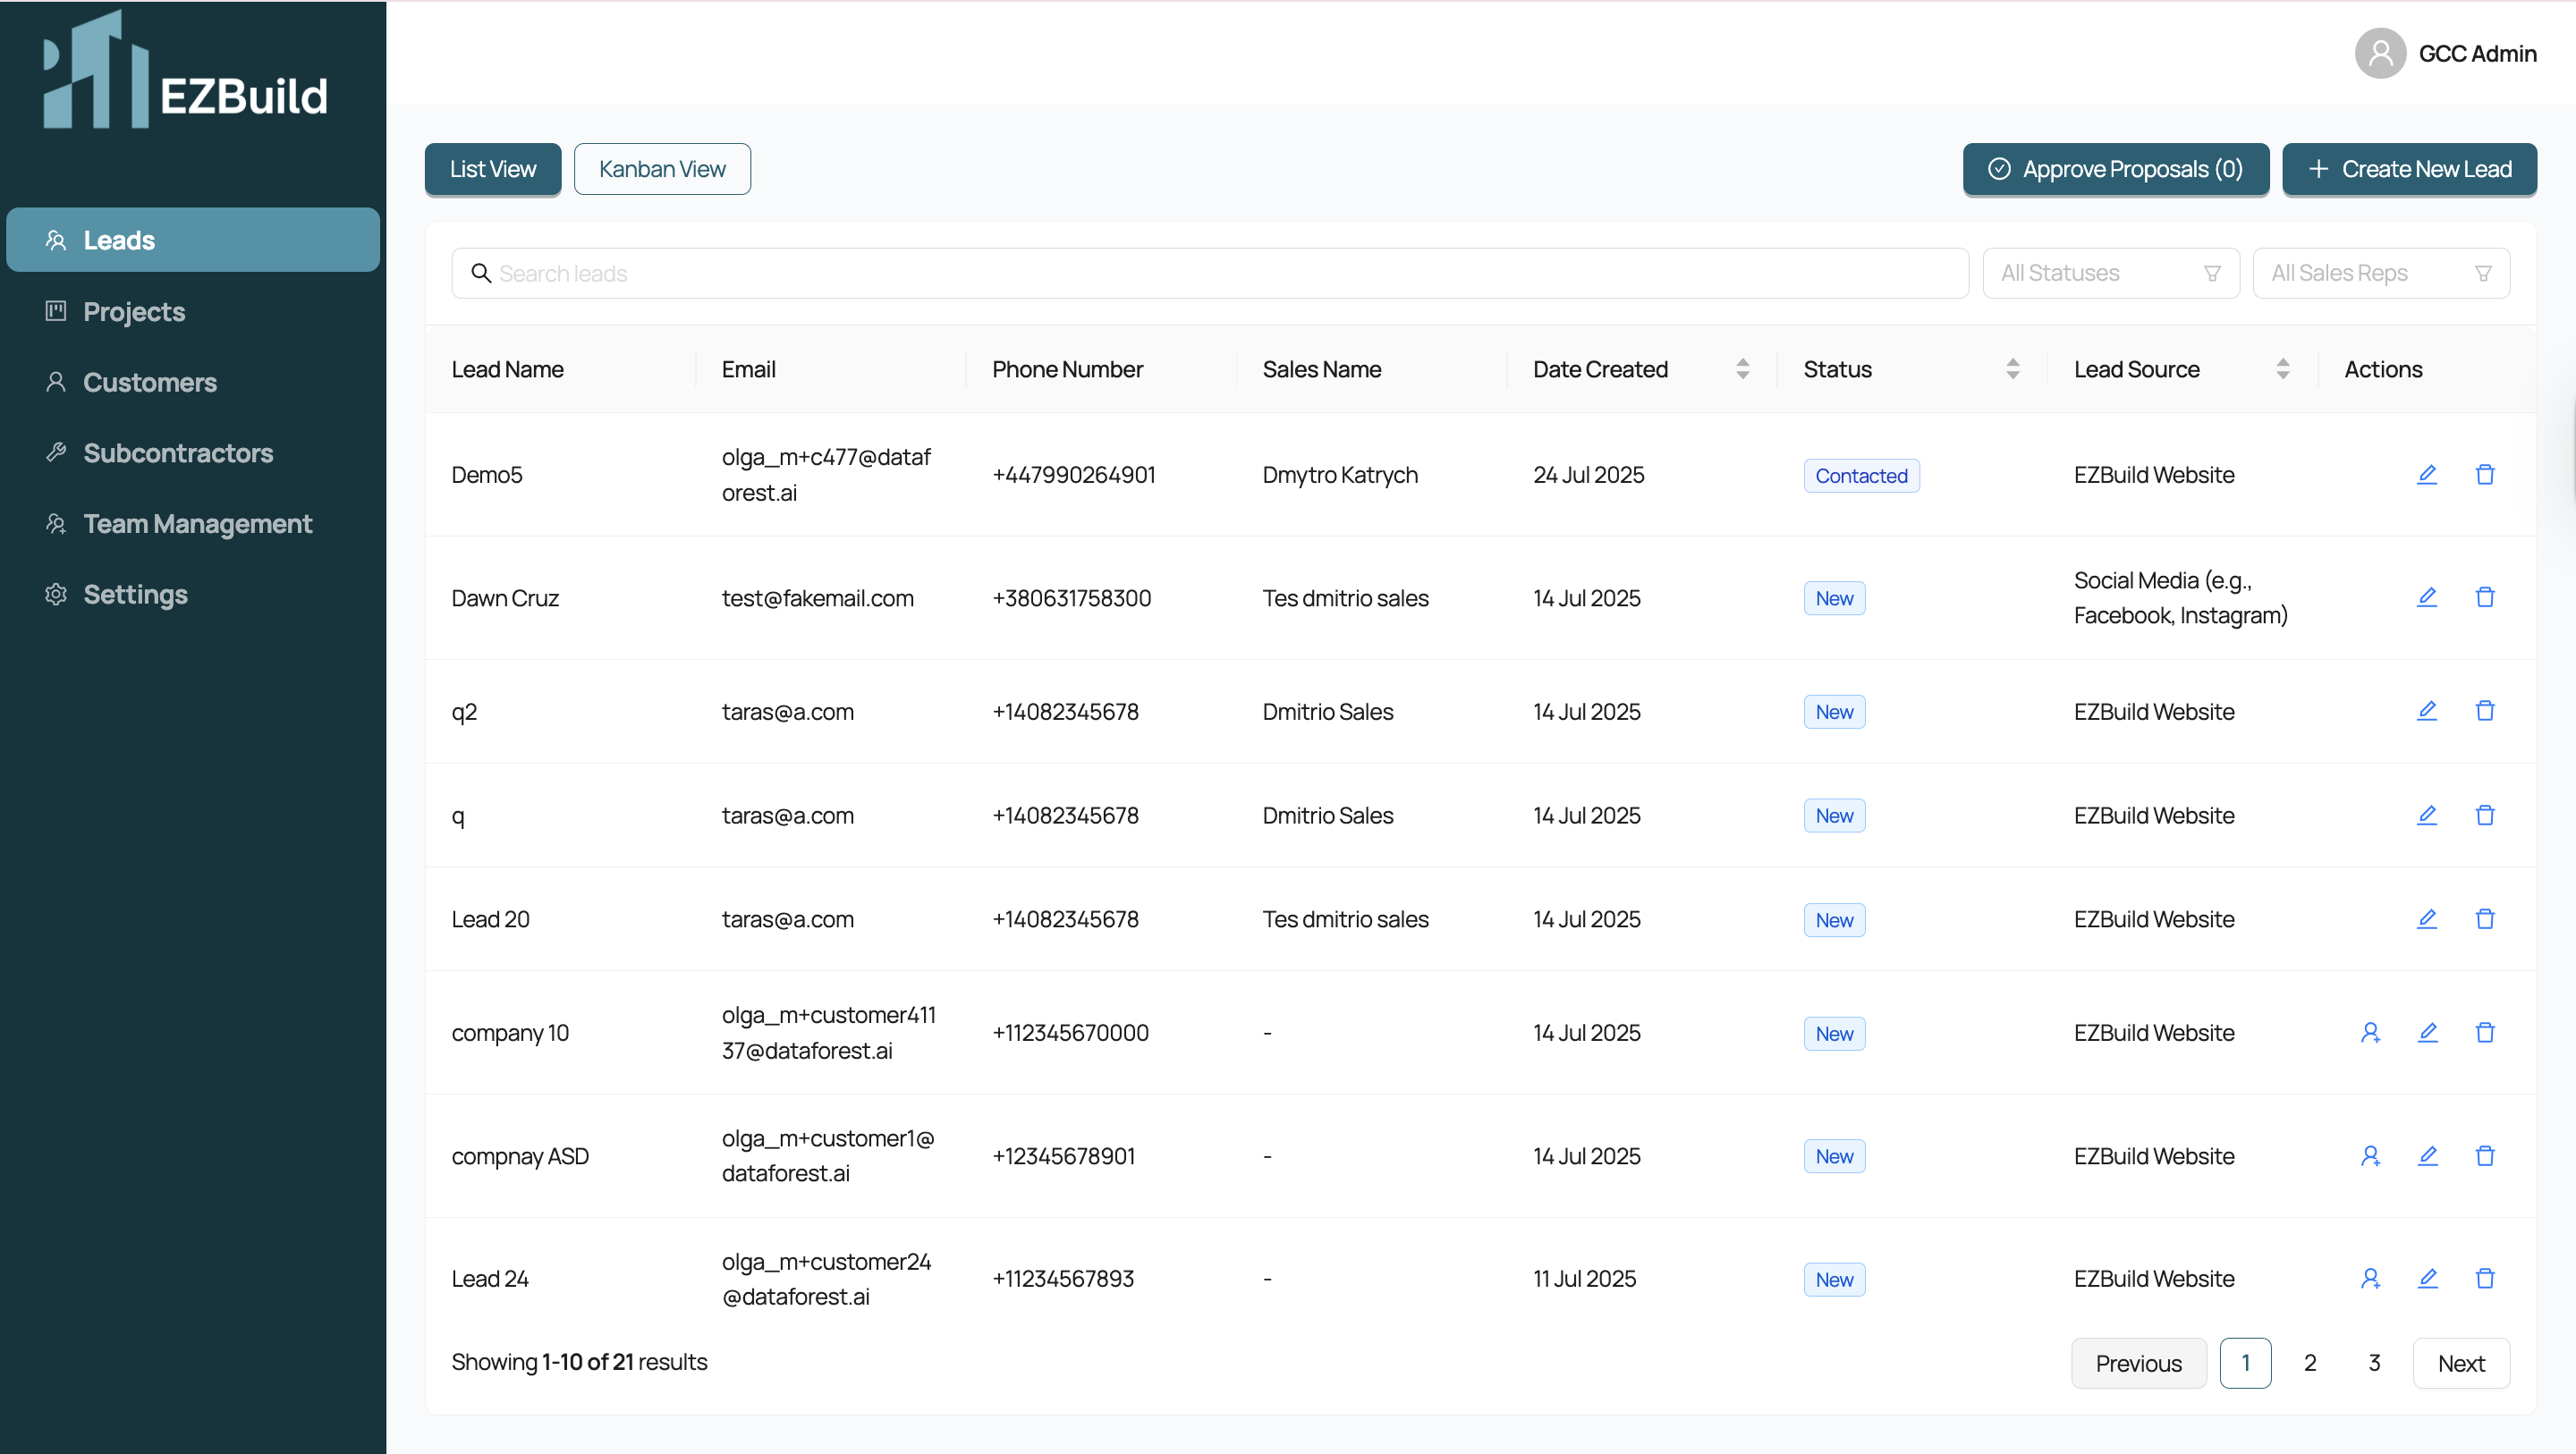
Task: Assign sales rep to compnay ASD
Action: coord(2370,1156)
